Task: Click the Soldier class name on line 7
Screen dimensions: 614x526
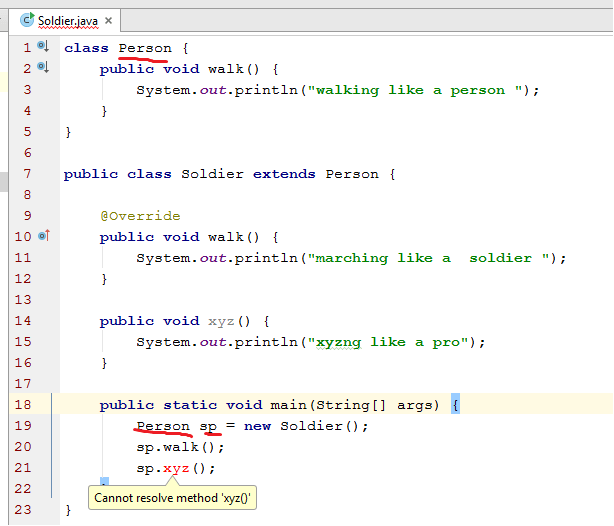Action: click(x=212, y=174)
